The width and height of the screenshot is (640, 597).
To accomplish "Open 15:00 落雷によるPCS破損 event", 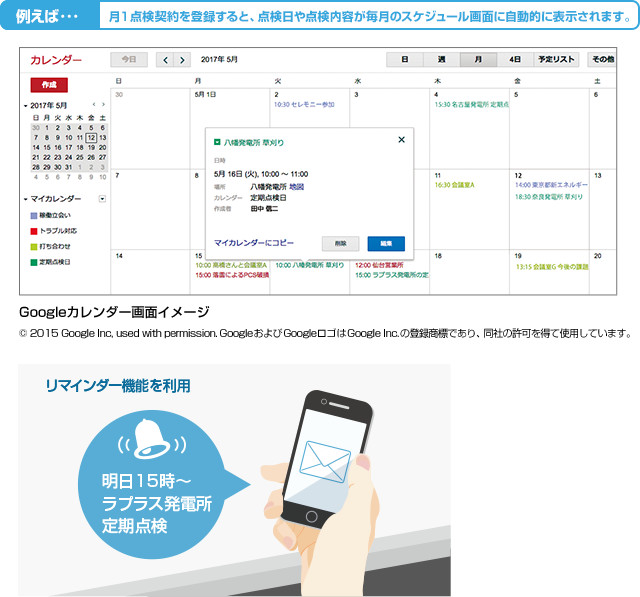I will pos(232,275).
